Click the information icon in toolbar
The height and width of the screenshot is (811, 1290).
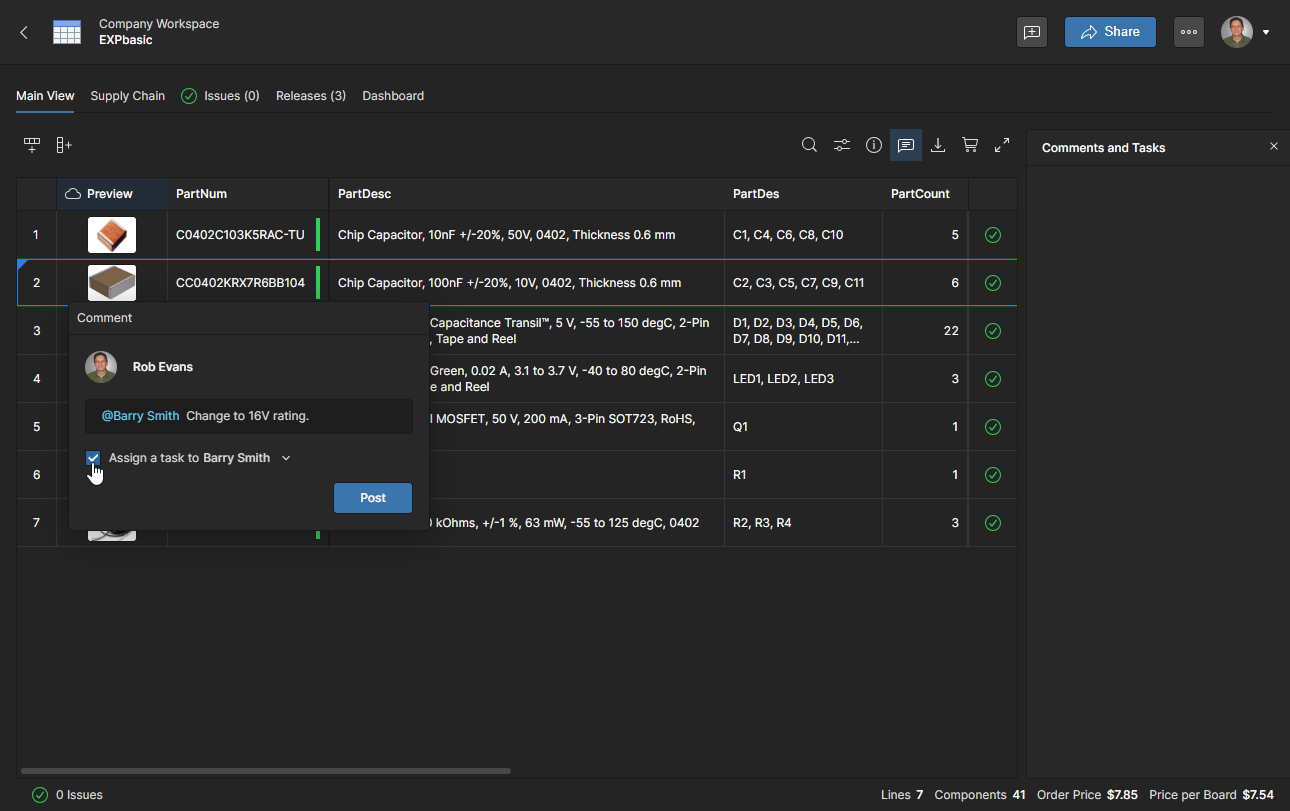coord(874,145)
